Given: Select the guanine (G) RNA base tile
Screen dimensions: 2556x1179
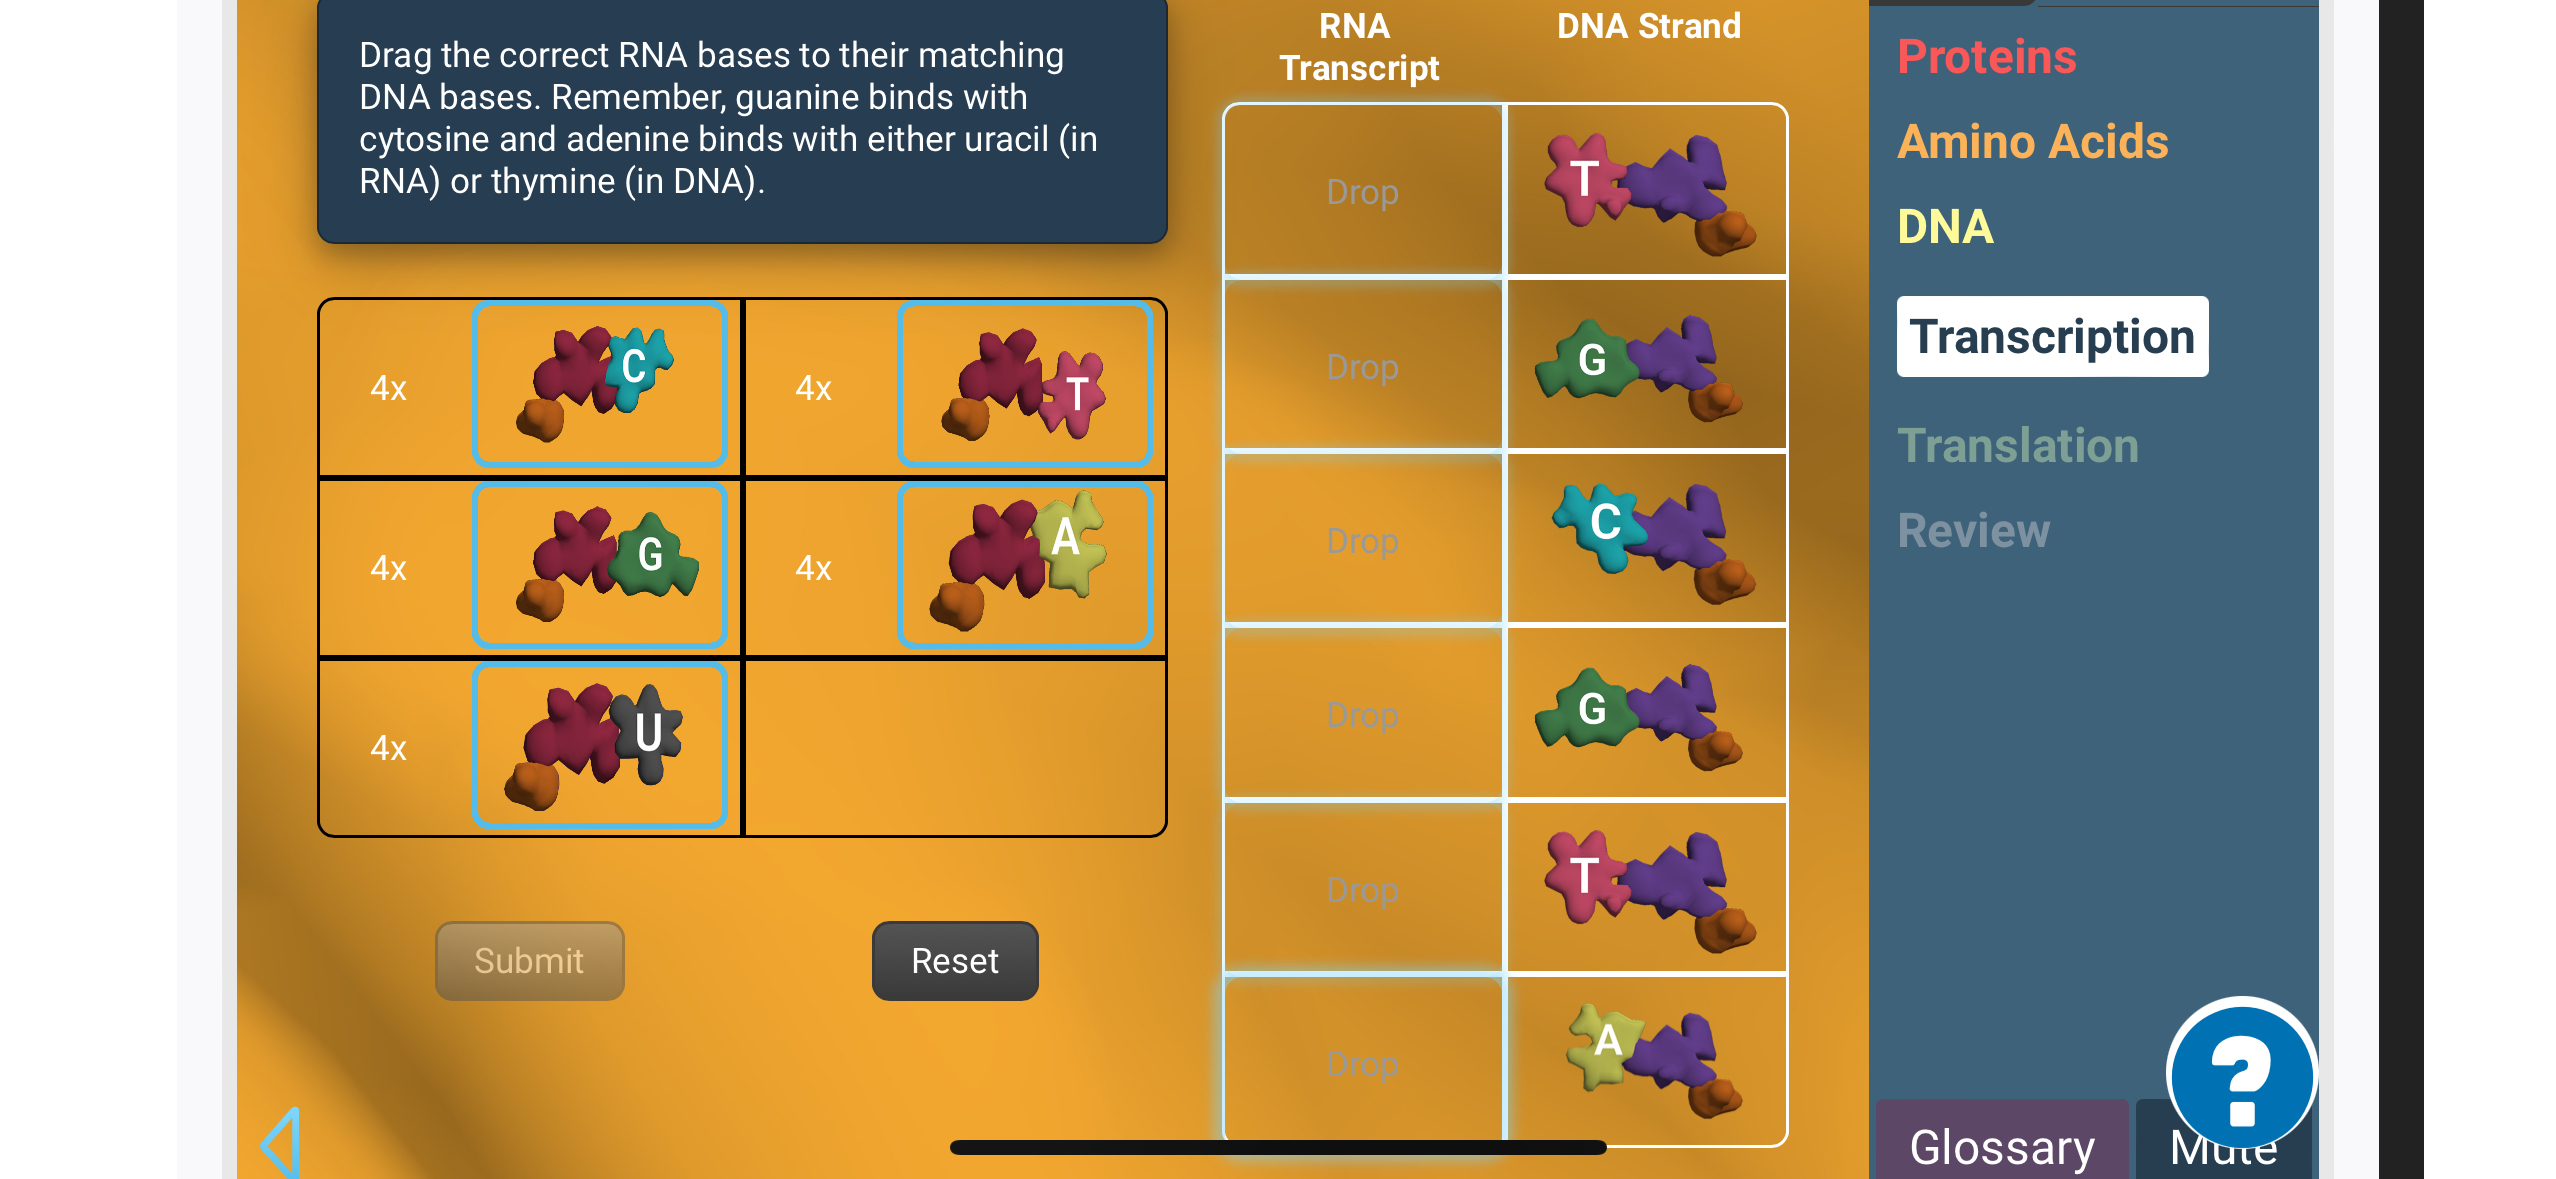Looking at the screenshot, I should pyautogui.click(x=600, y=565).
